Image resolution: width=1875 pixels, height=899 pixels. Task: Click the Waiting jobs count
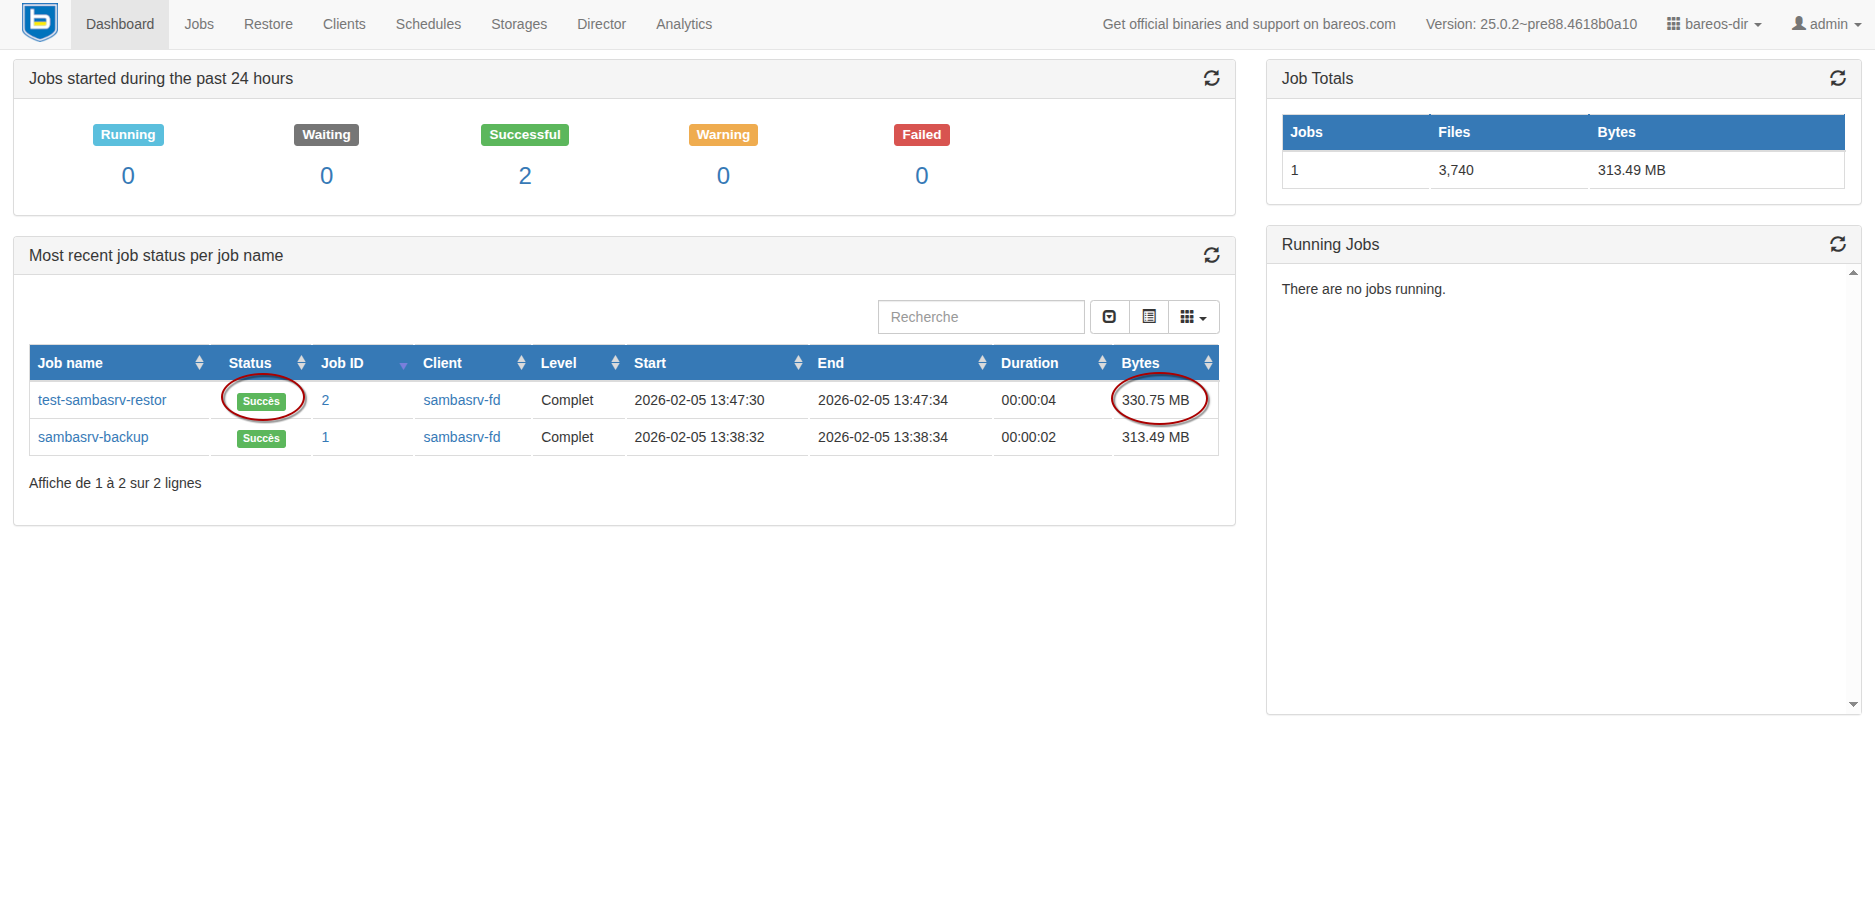click(x=327, y=176)
